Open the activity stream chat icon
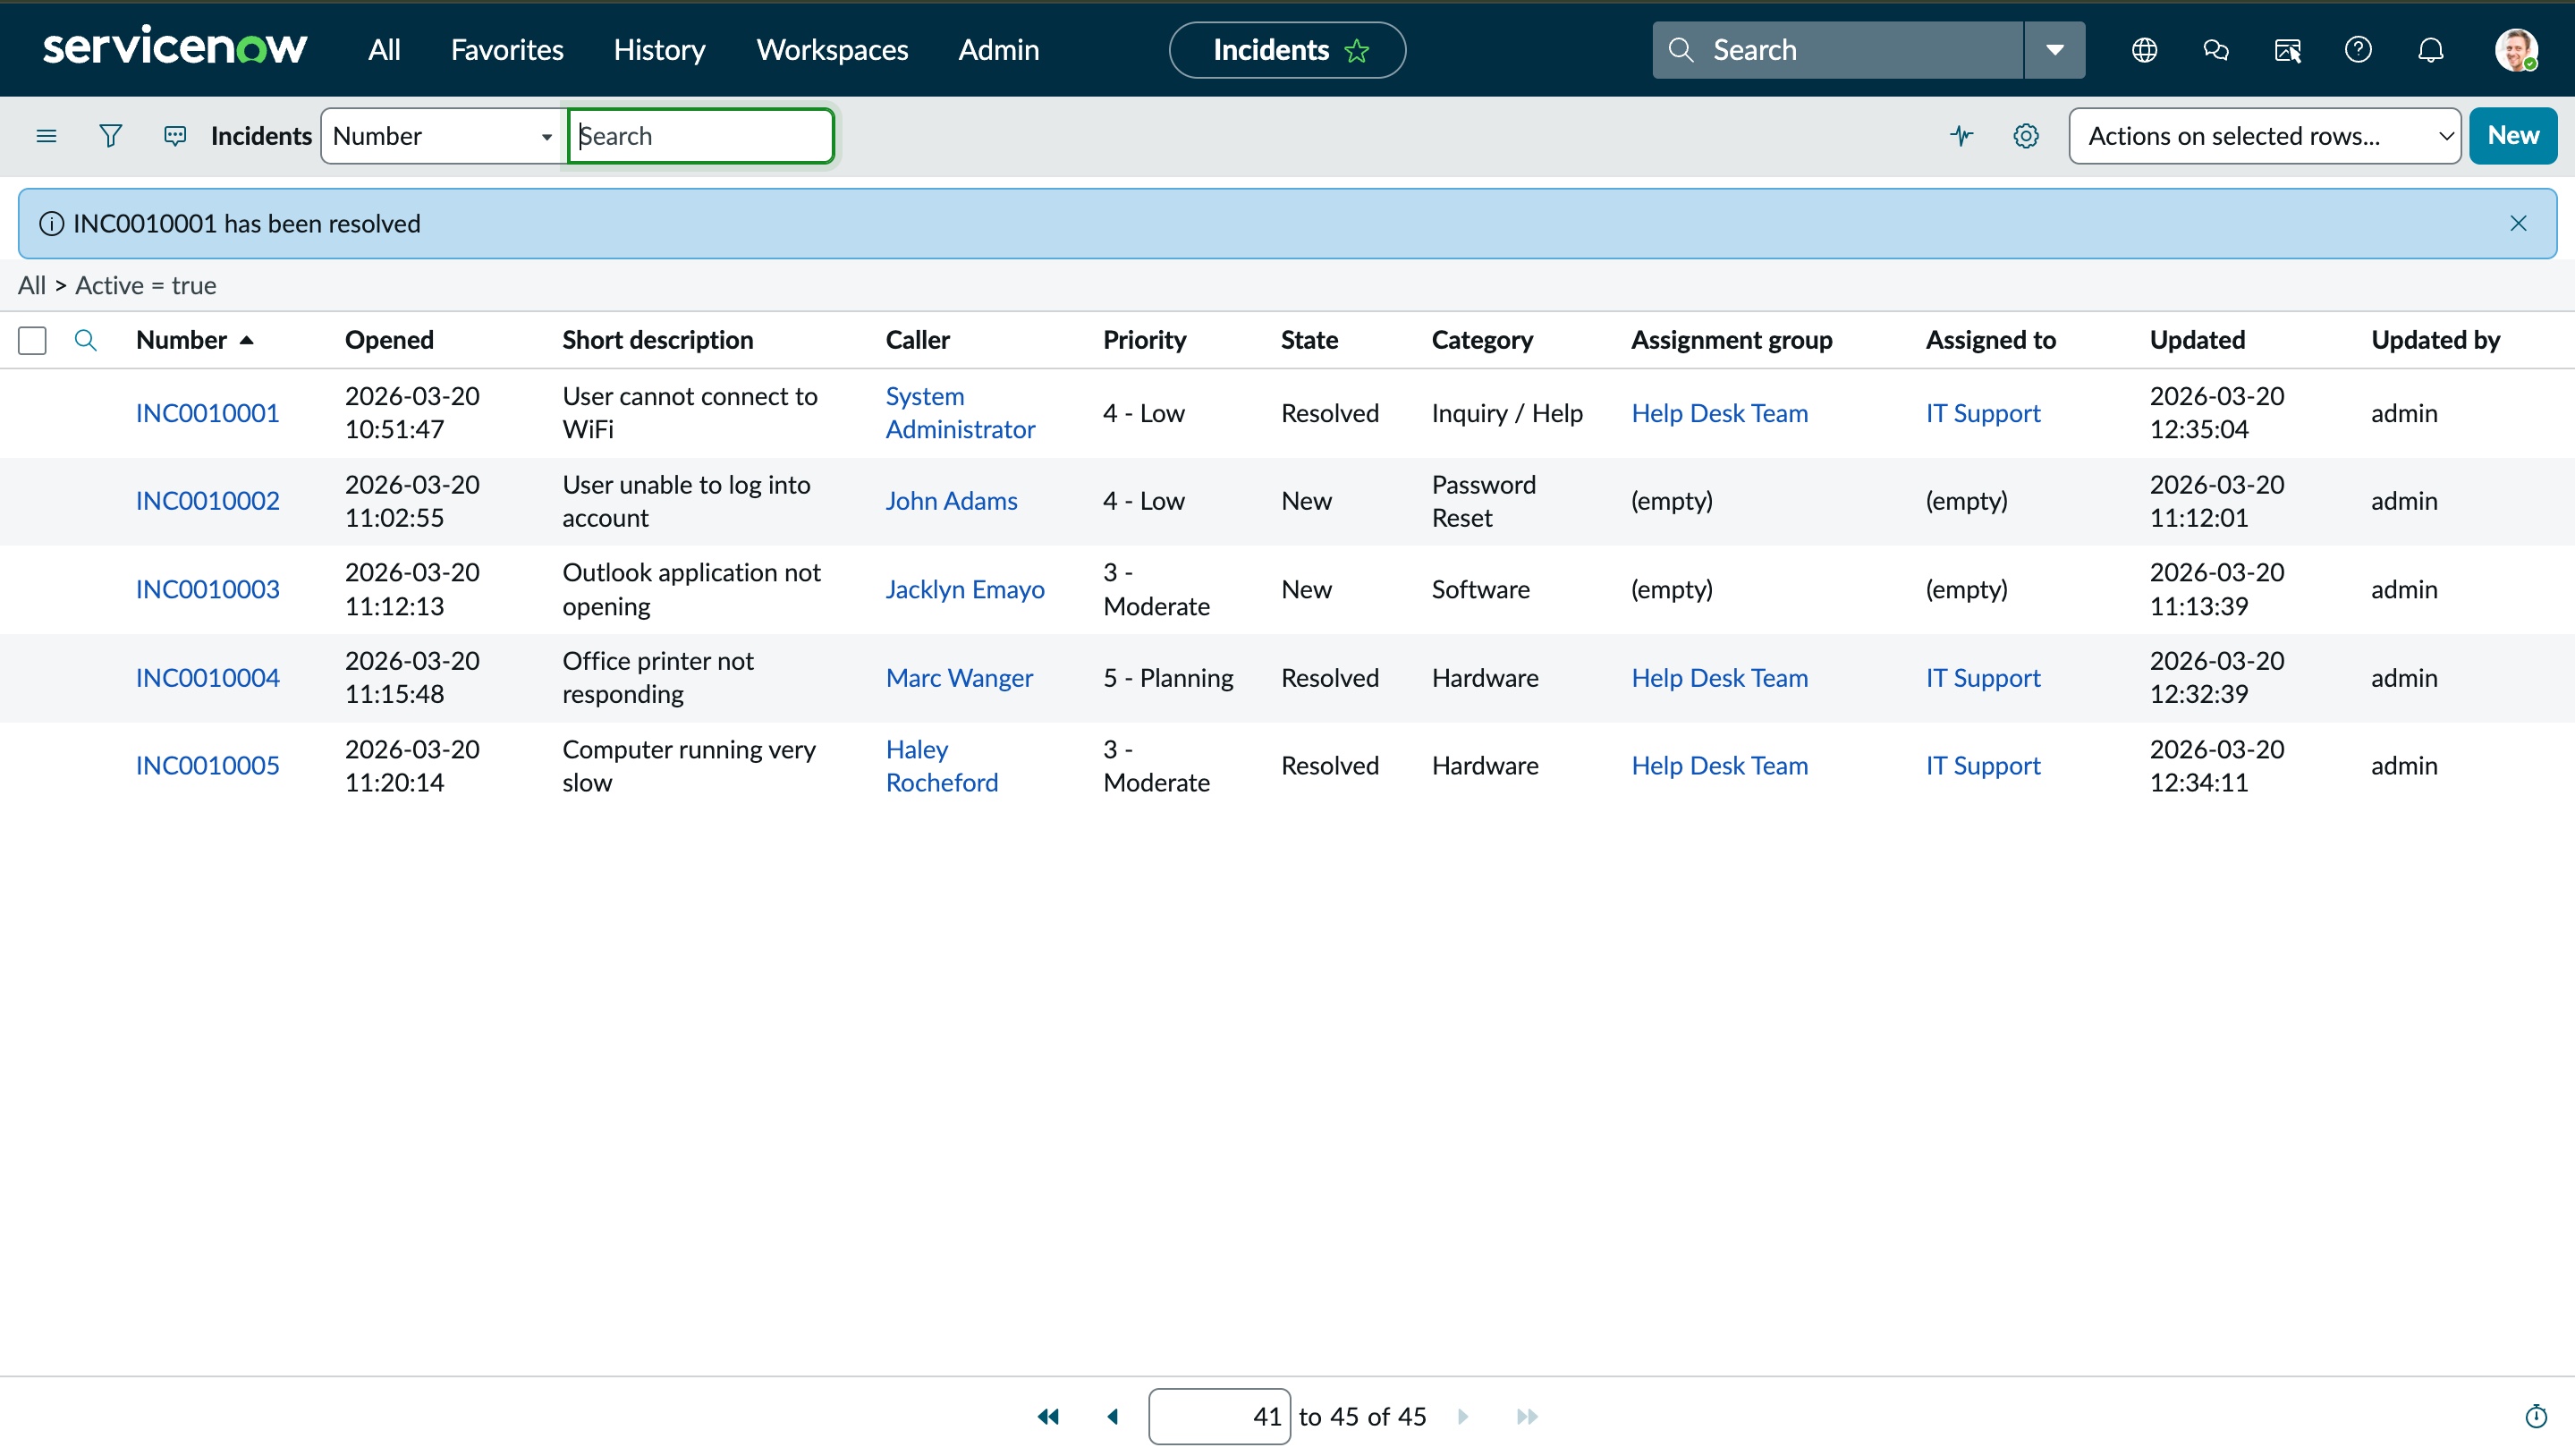The width and height of the screenshot is (2575, 1456). 175,135
